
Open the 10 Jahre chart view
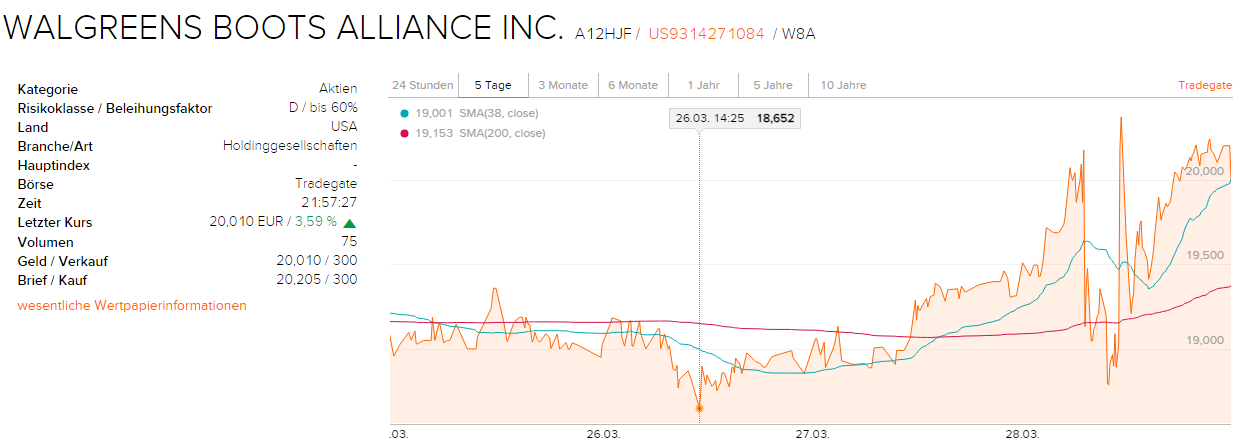tap(843, 85)
